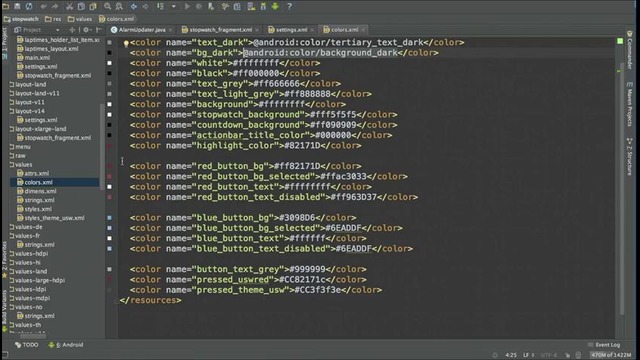
Task: Click gutter swatch for blue_button_bg
Action: [109, 218]
